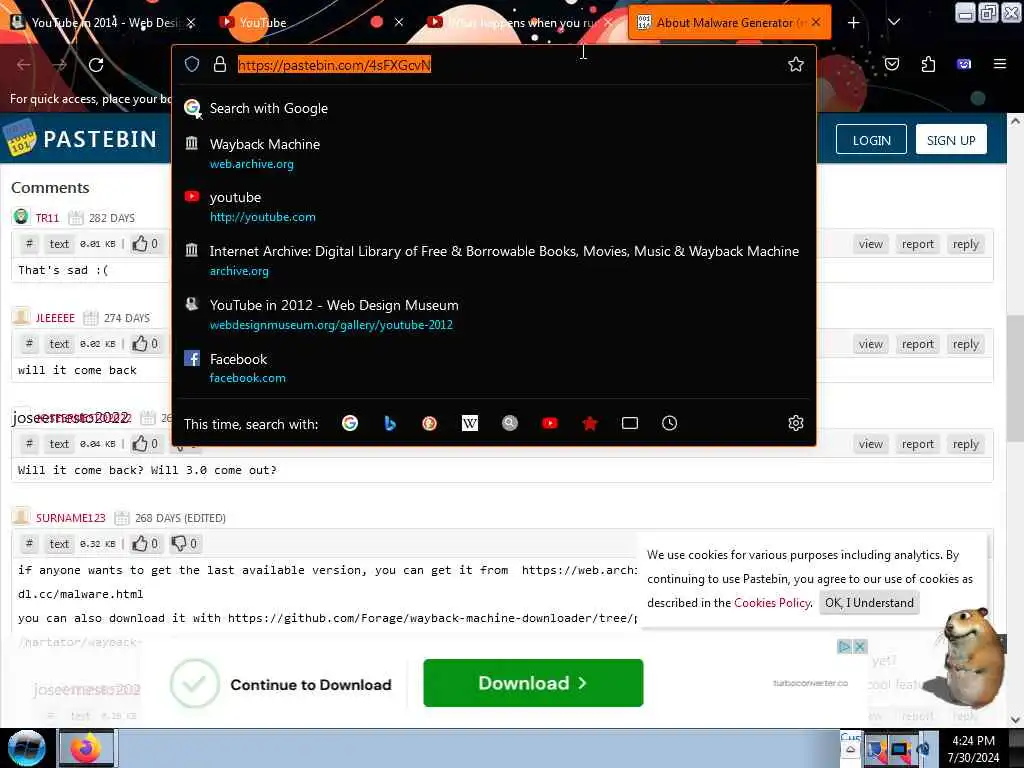Expand the list all tabs chevron
1024x768 pixels.
(894, 23)
